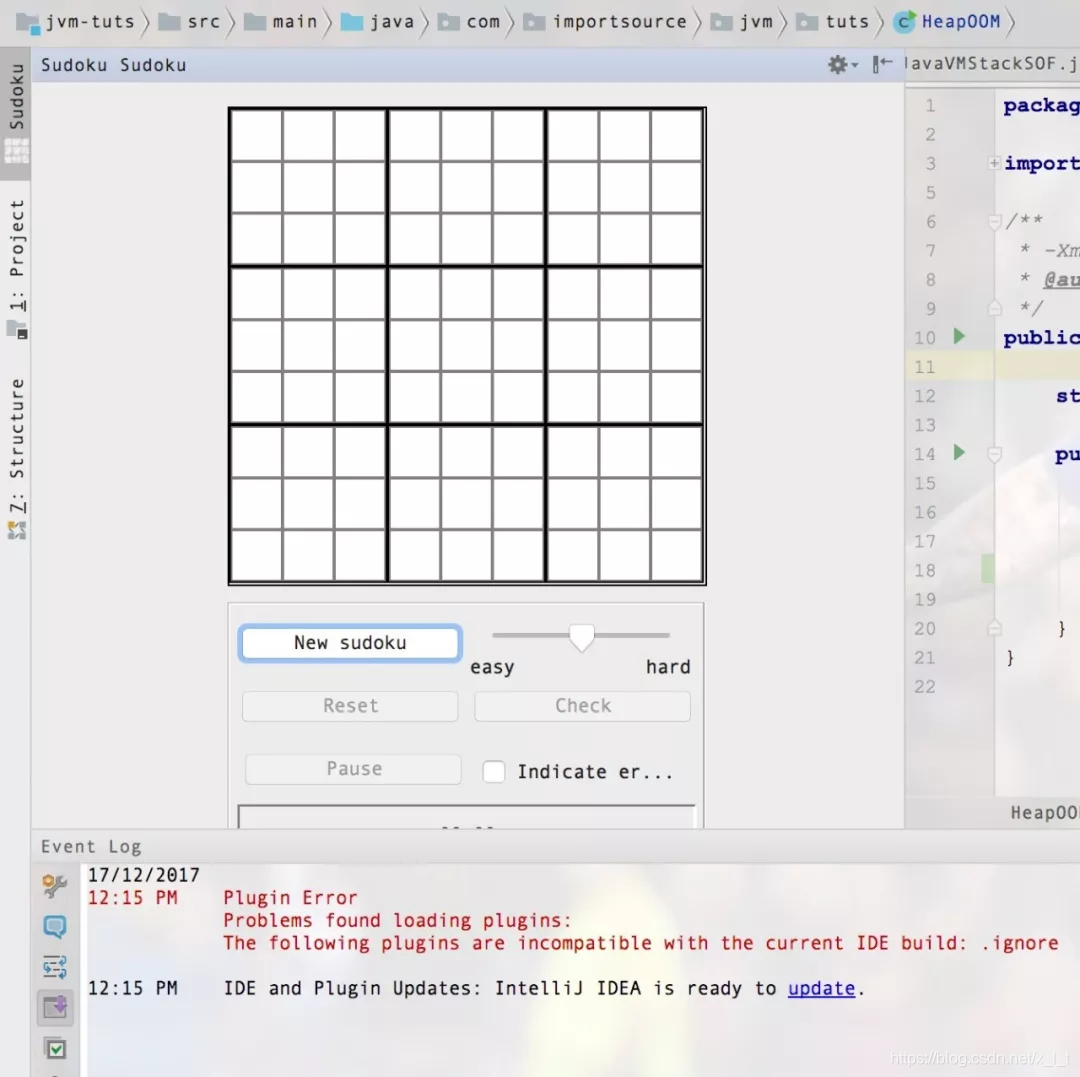Click the Project folder icon in sidebar

(x=17, y=330)
